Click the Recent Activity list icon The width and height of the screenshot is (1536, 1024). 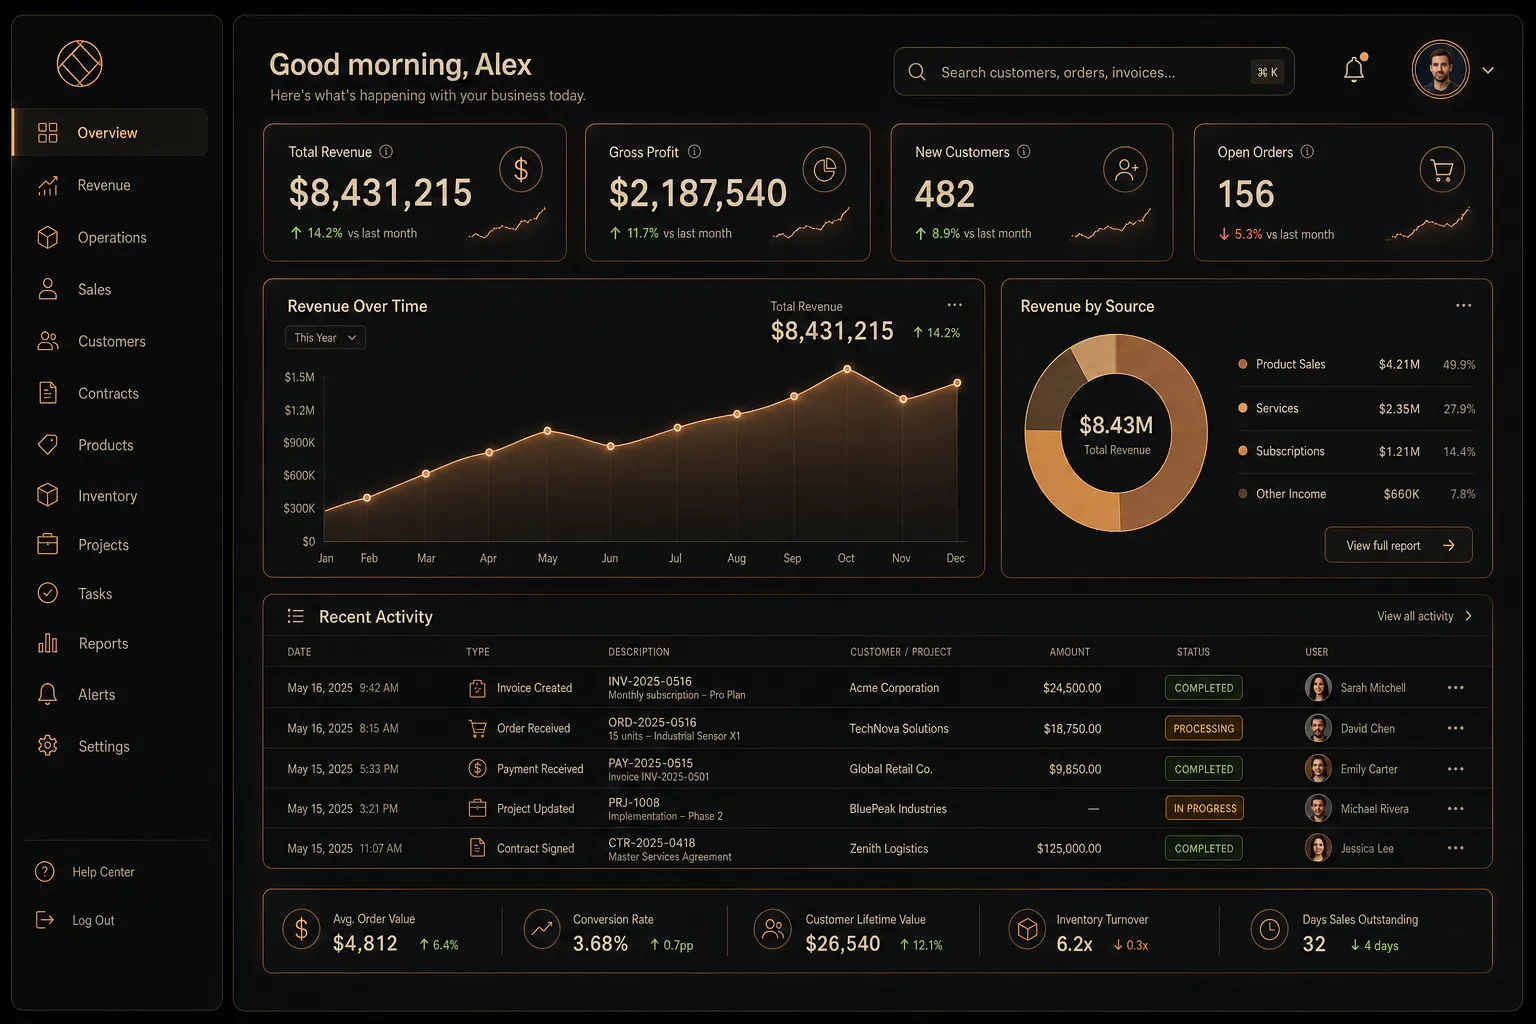[x=295, y=616]
